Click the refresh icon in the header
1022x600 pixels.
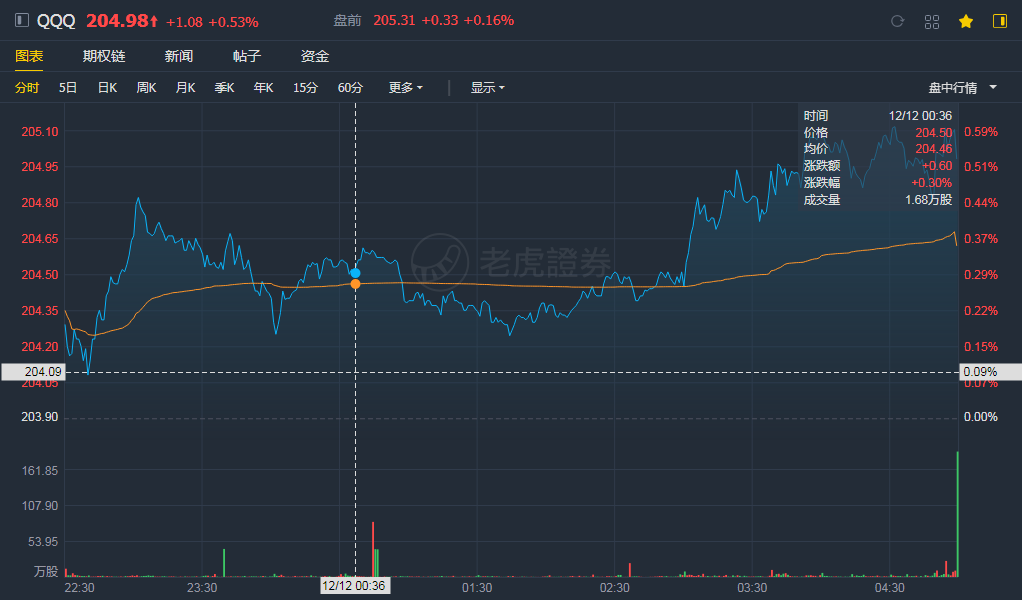(897, 21)
